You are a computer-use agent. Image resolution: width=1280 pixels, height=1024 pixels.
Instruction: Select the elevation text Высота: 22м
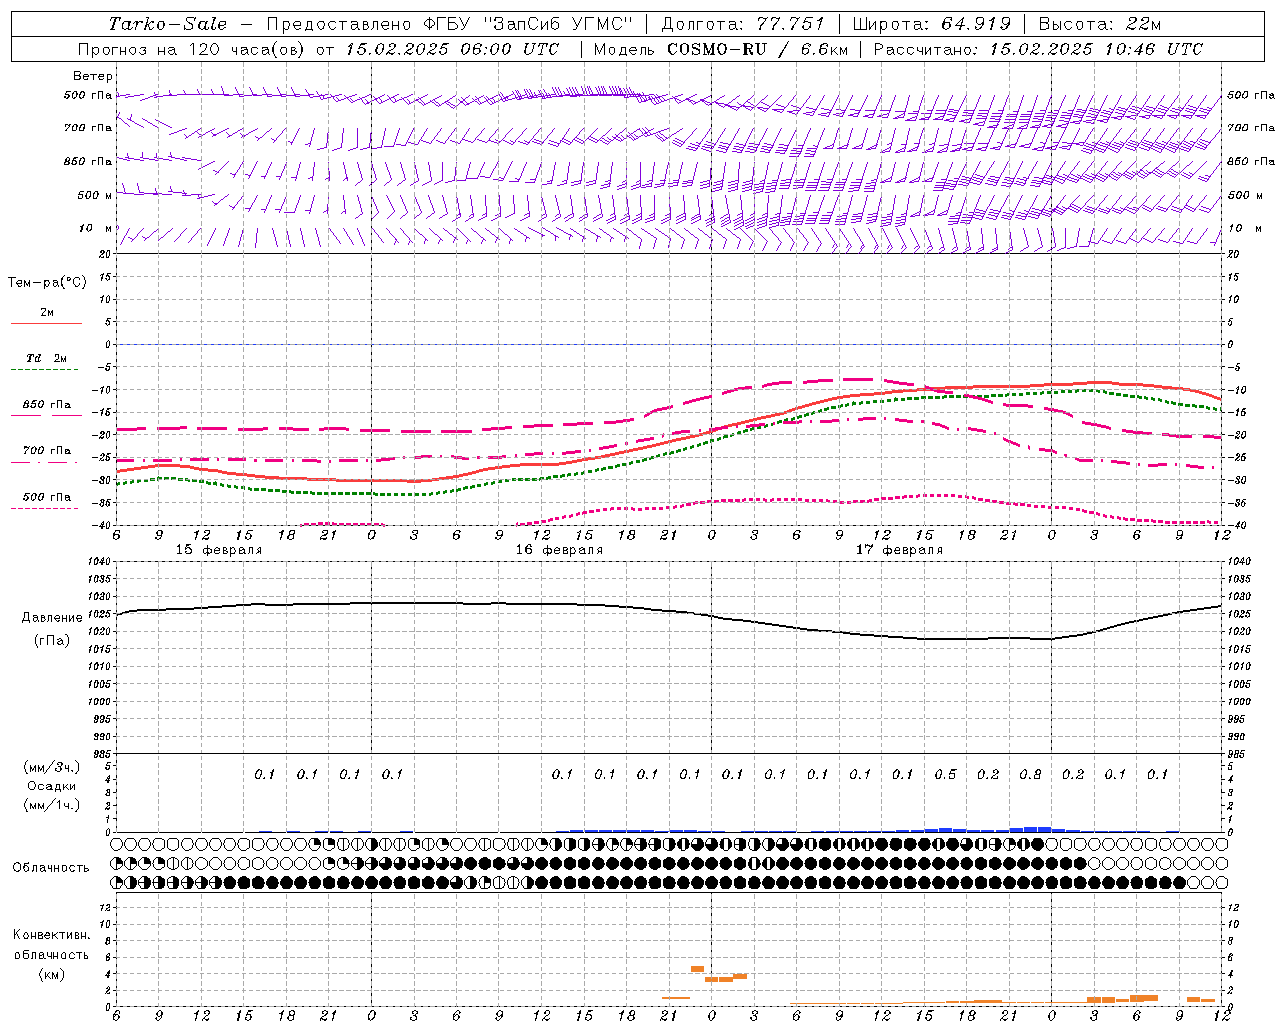click(x=1100, y=24)
